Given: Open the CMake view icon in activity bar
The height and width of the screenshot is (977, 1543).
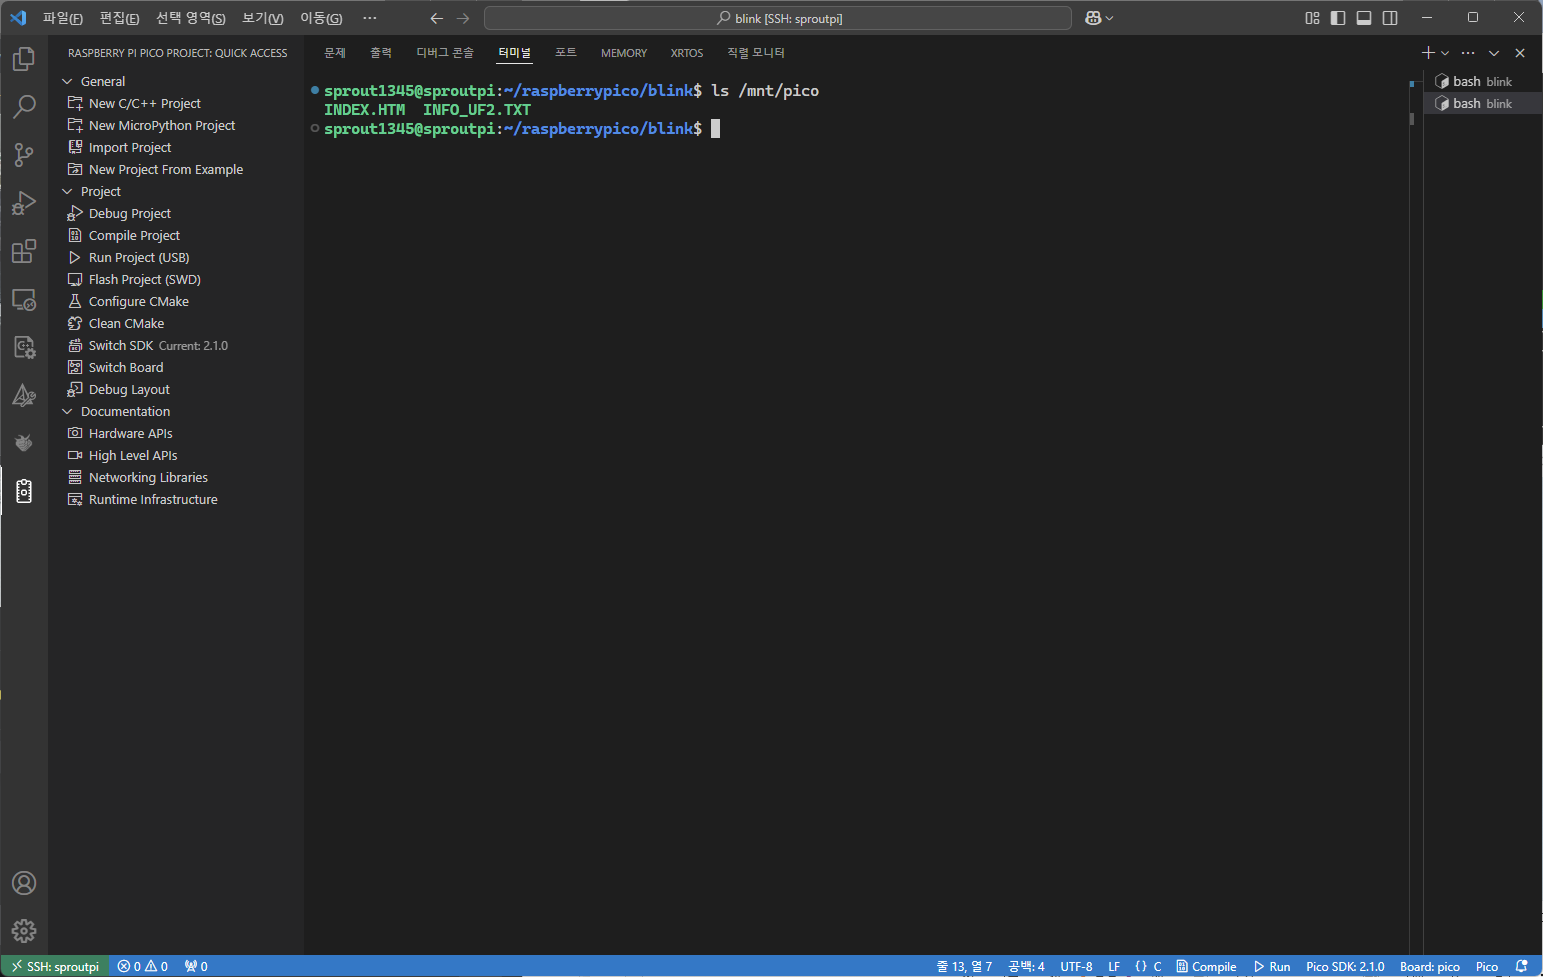Looking at the screenshot, I should (x=24, y=395).
